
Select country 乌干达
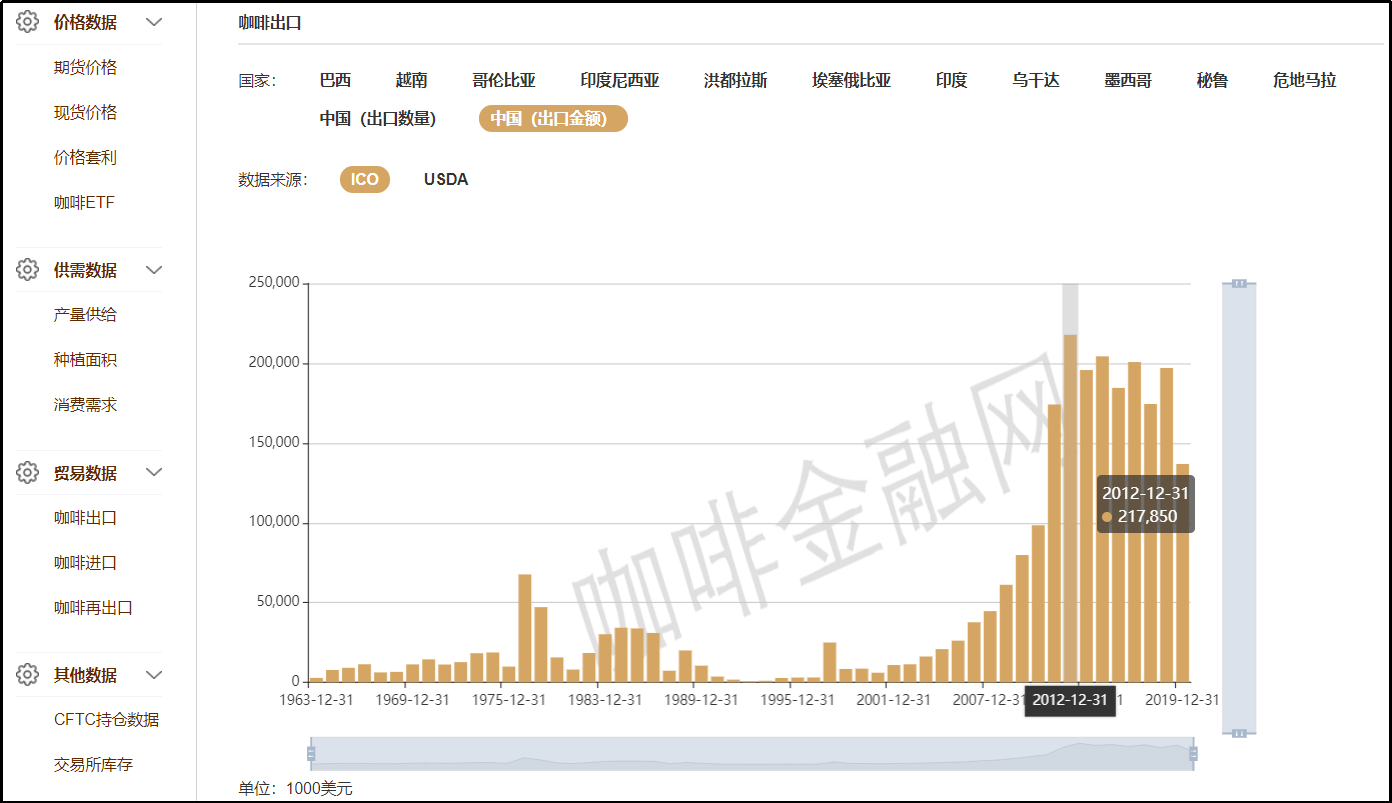pyautogui.click(x=1036, y=80)
